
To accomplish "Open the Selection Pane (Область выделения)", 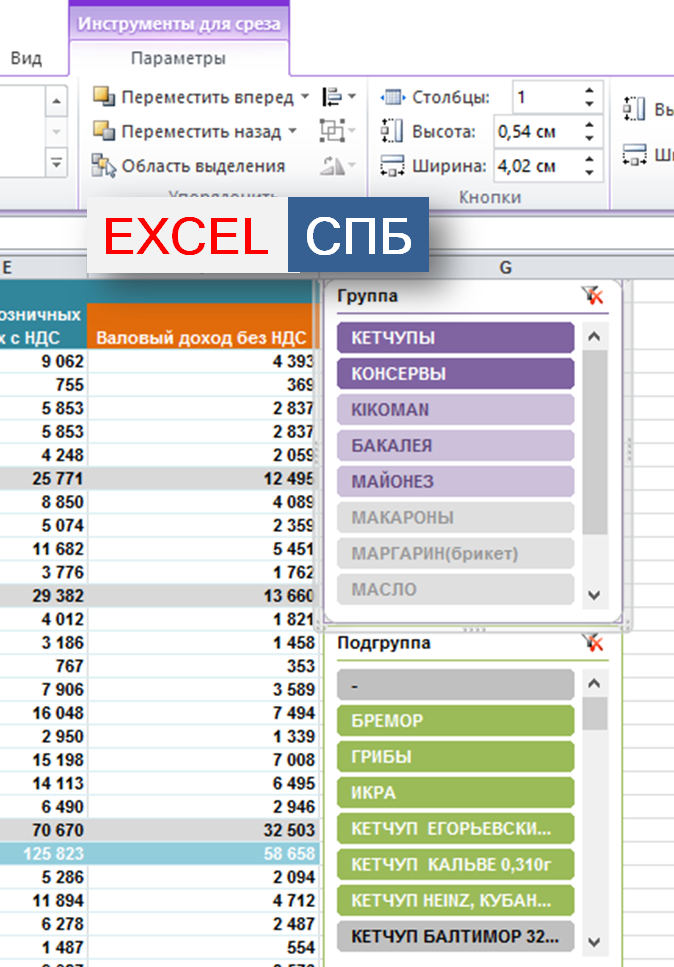I will coord(190,166).
